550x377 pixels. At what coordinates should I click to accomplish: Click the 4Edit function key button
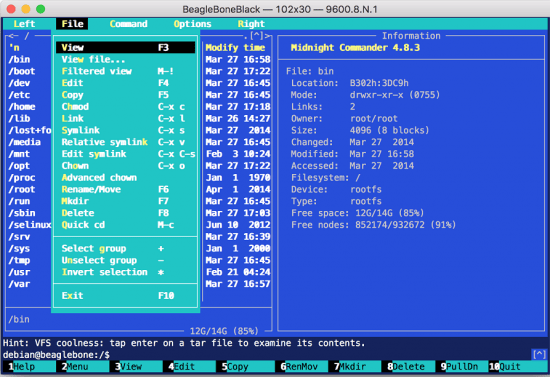(189, 367)
